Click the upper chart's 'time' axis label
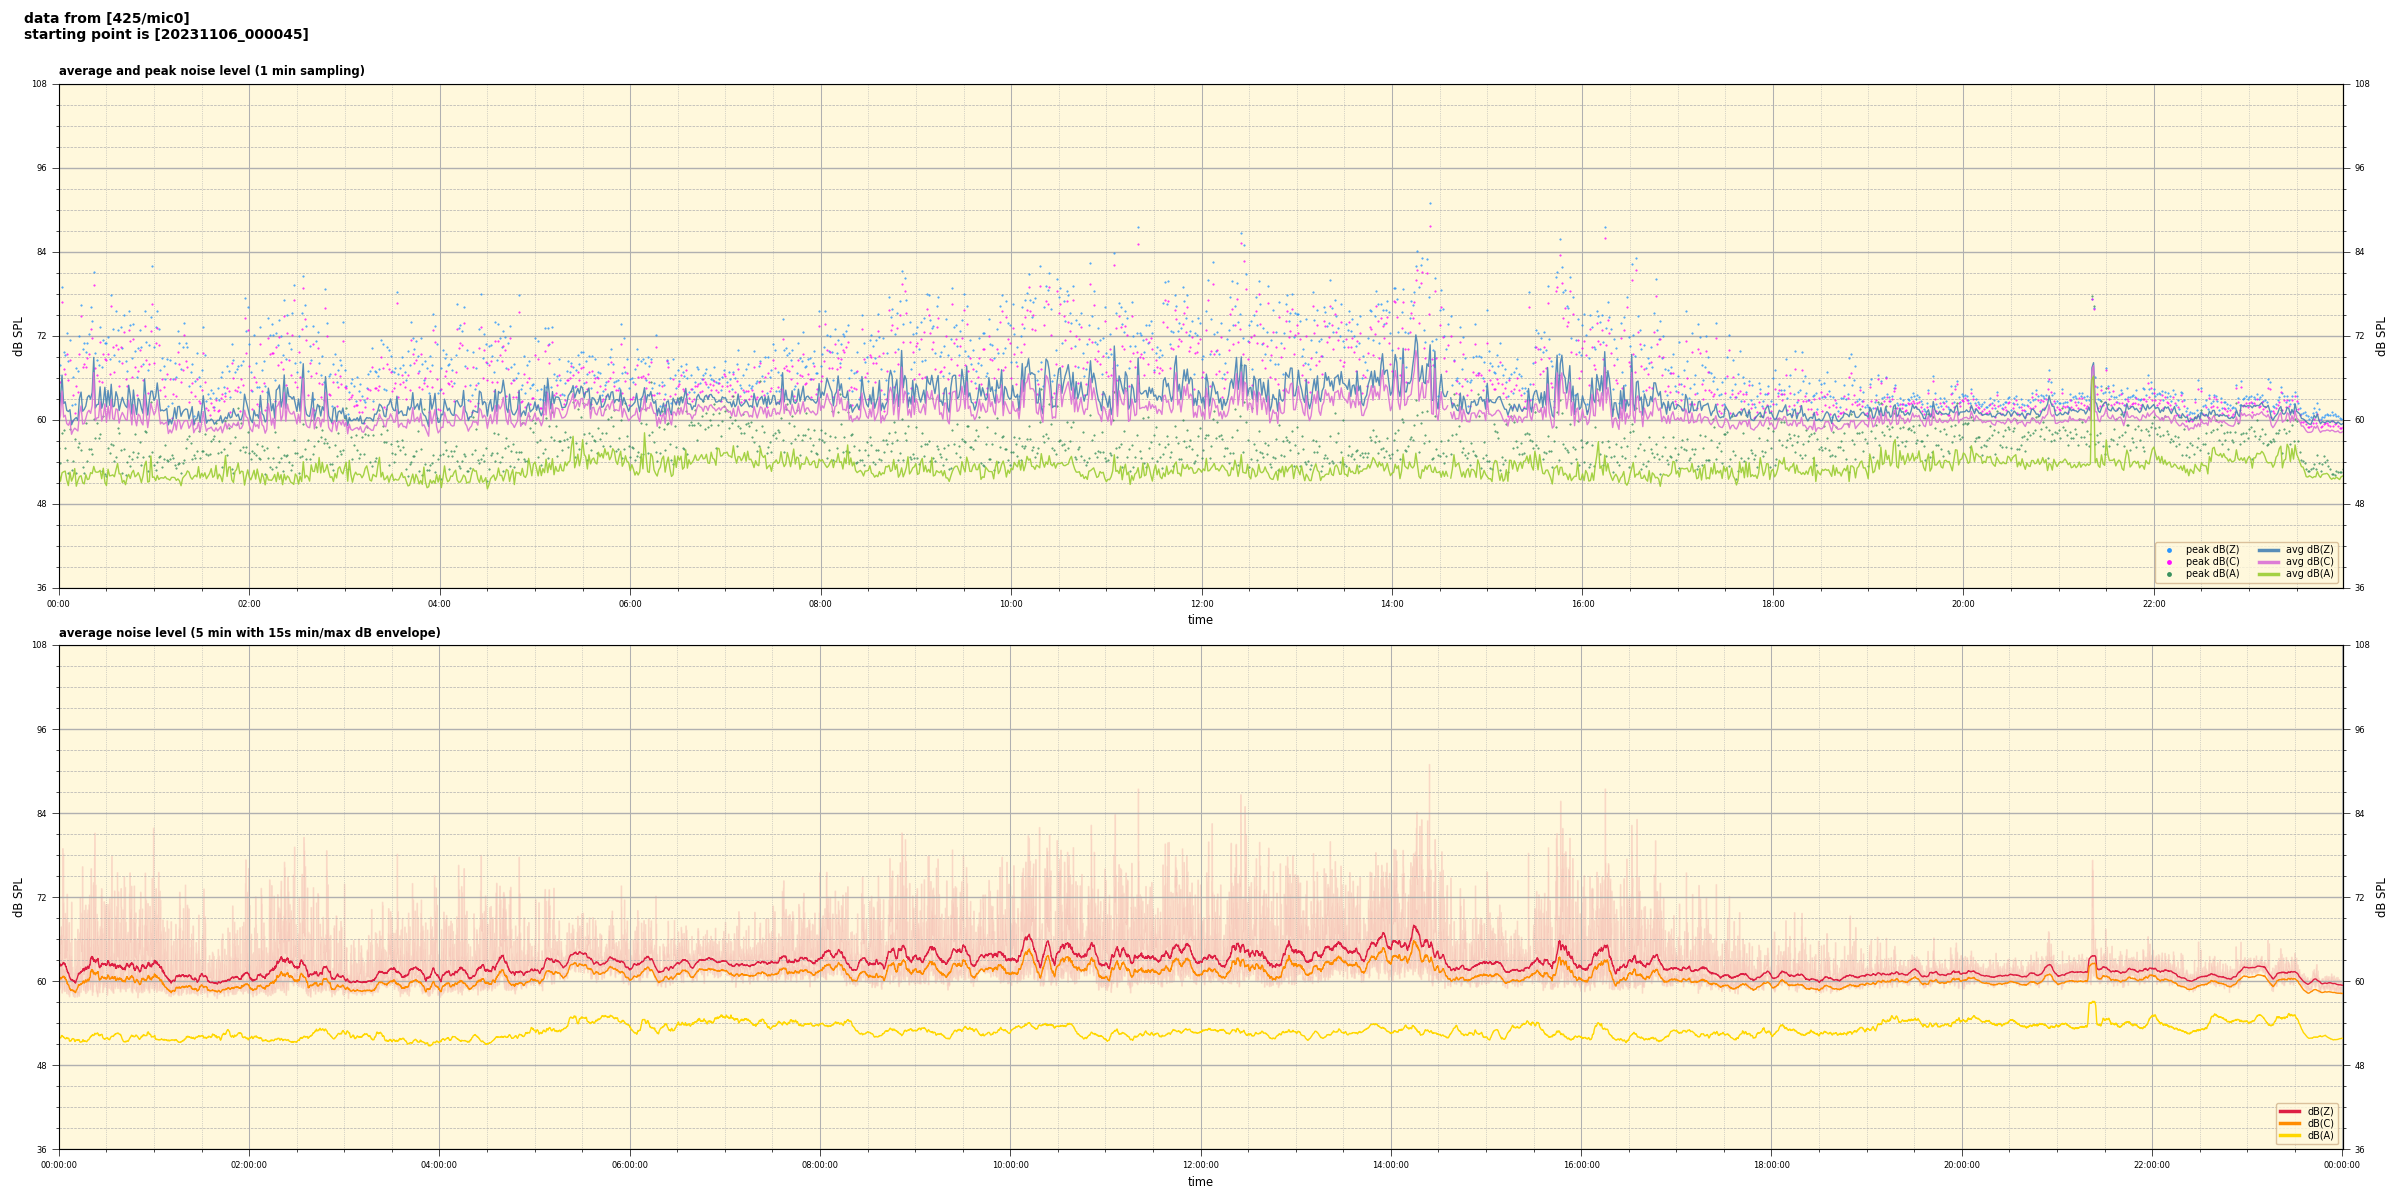This screenshot has width=2400, height=1200. pyautogui.click(x=1200, y=620)
